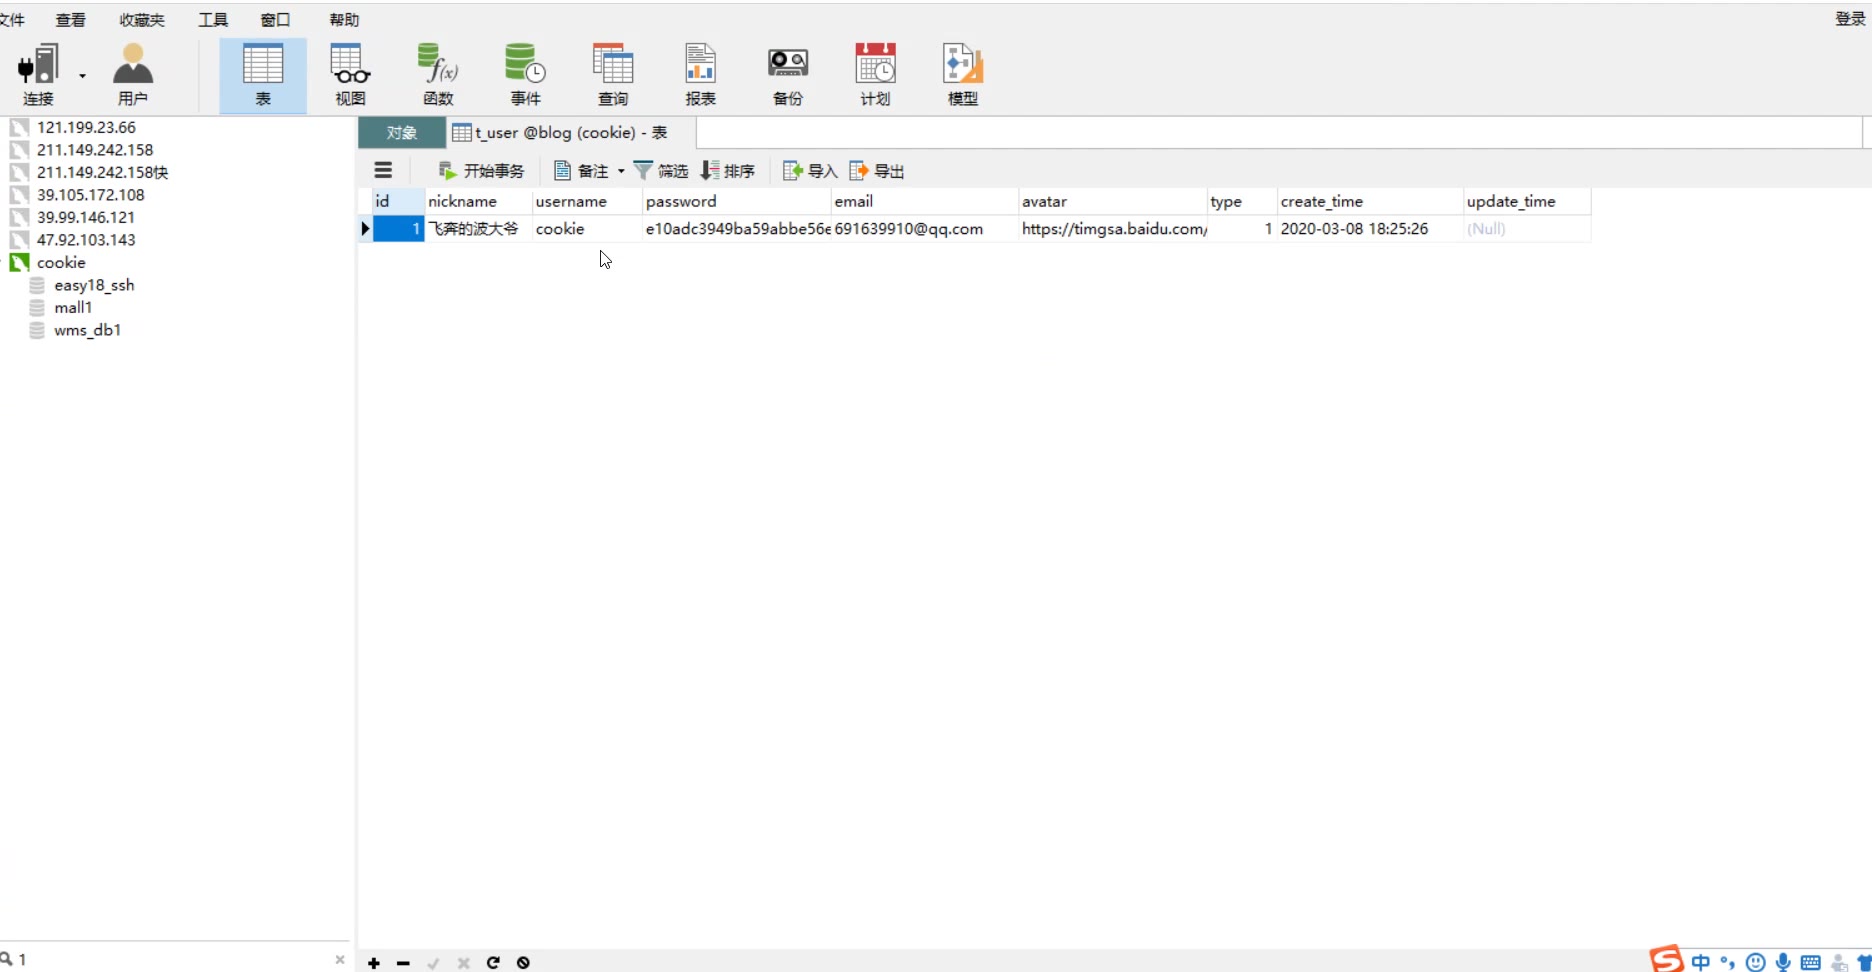Select the mall1 database
Viewport: 1872px width, 972px height.
[x=73, y=307]
